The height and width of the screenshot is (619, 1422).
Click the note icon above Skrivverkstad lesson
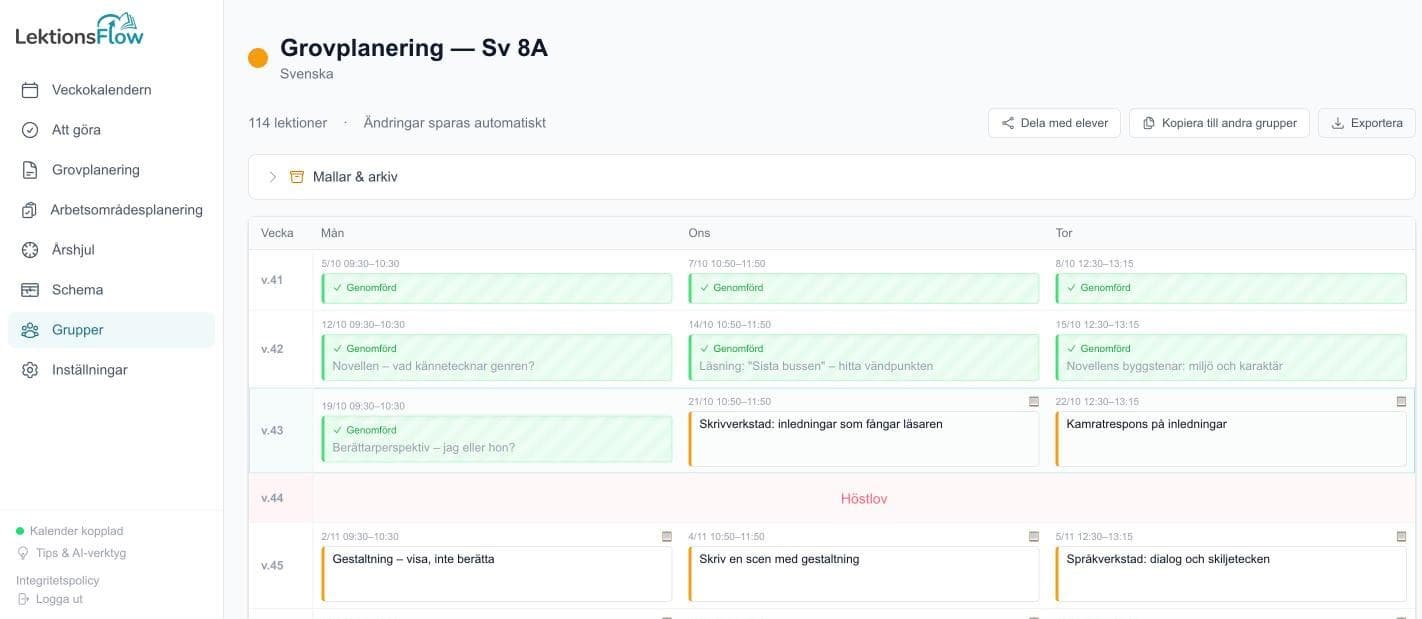pos(1034,401)
